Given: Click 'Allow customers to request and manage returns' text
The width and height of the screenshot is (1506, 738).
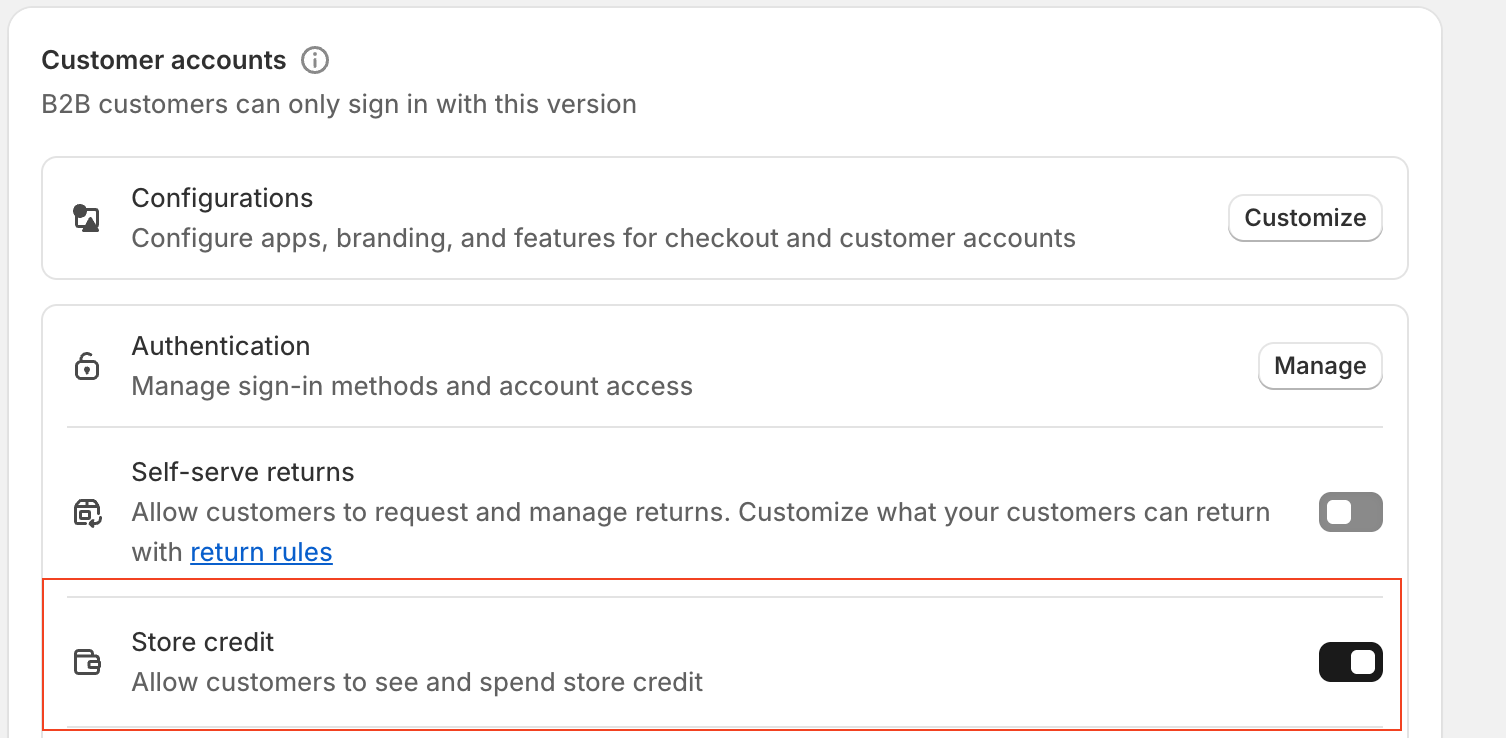Looking at the screenshot, I should pos(700,512).
